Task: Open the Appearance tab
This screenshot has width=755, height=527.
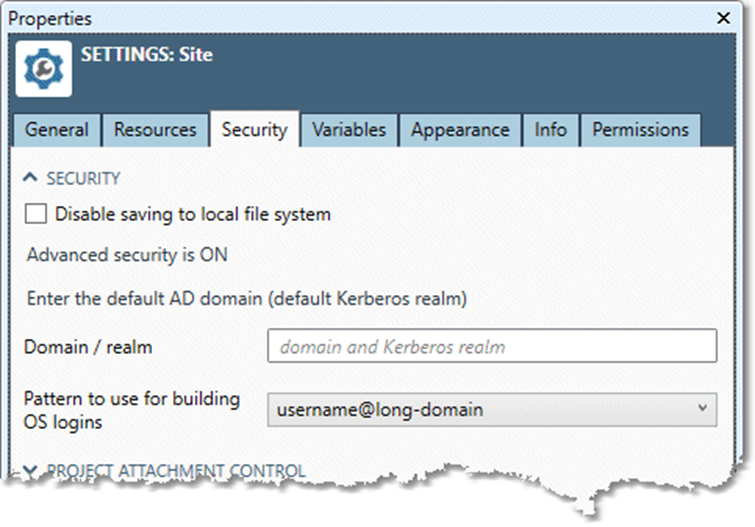Action: pos(460,130)
